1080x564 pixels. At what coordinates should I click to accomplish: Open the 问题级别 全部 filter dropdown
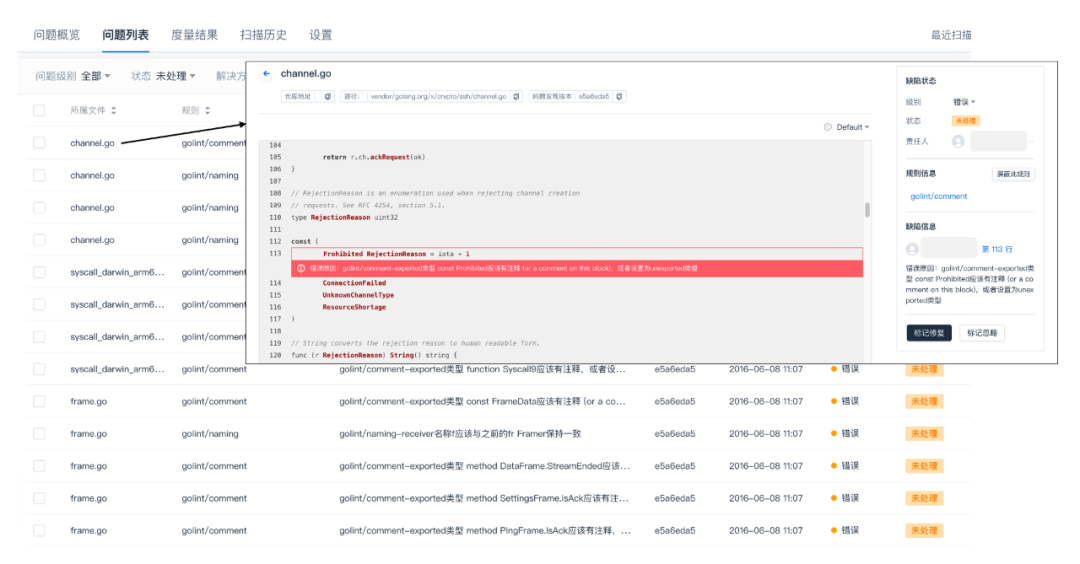[x=95, y=76]
